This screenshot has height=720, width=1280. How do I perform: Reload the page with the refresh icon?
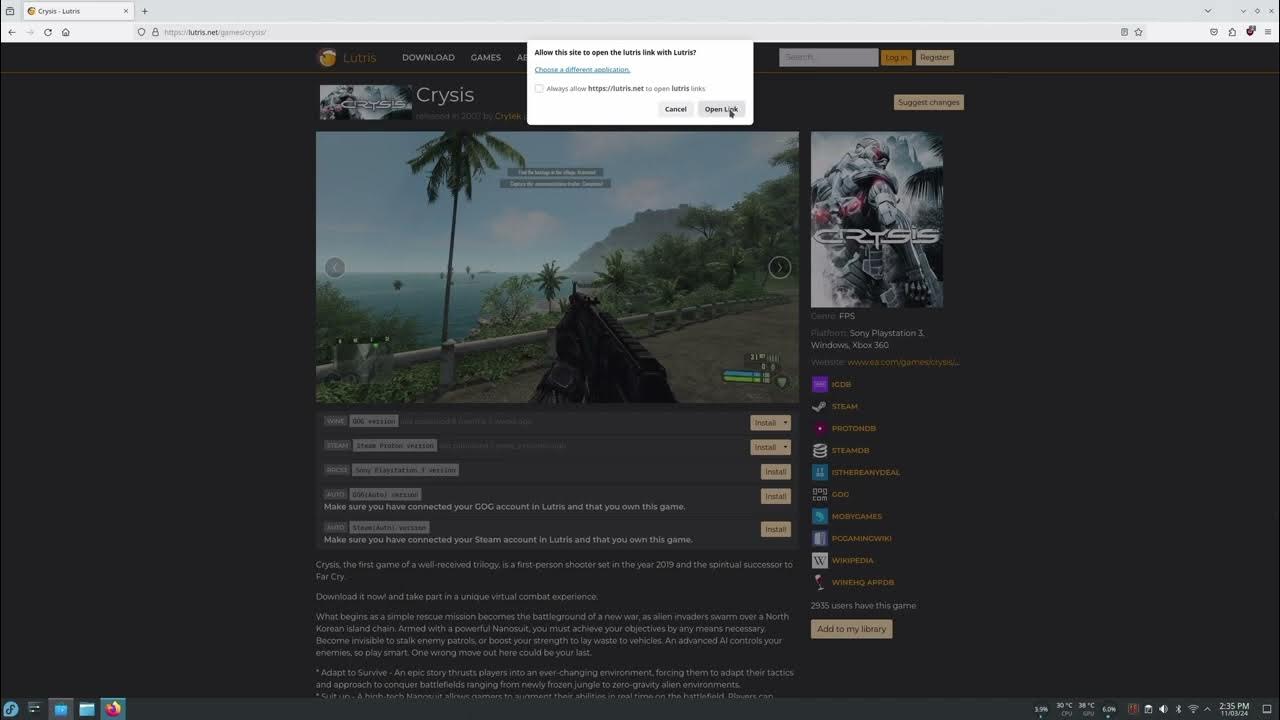pos(47,32)
